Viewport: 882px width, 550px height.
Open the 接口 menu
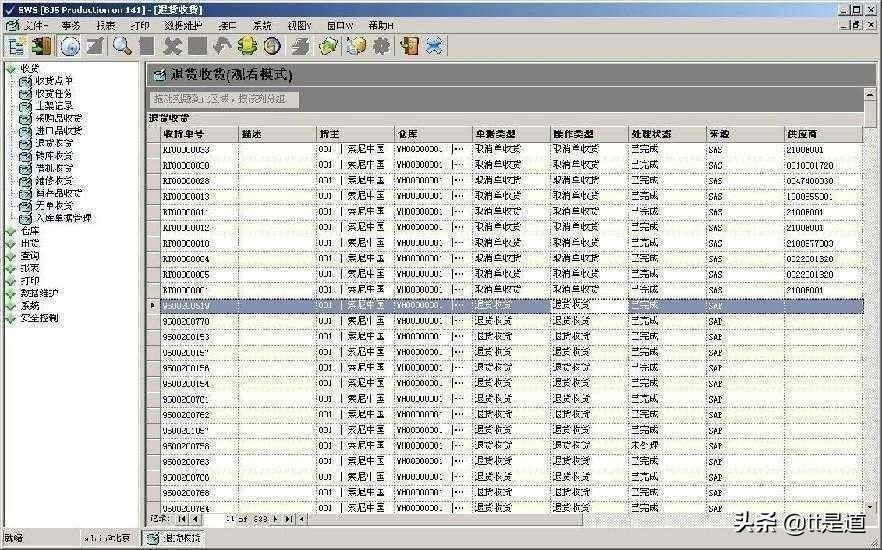tap(227, 25)
